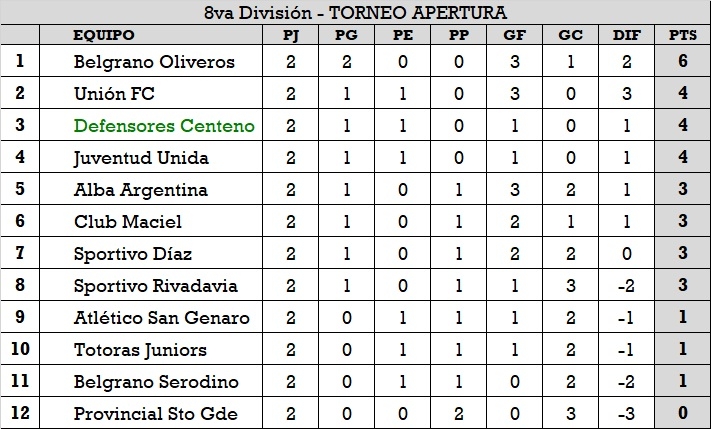Select the Club Maciel team cell
Screen dimensions: 711x429
[151, 221]
